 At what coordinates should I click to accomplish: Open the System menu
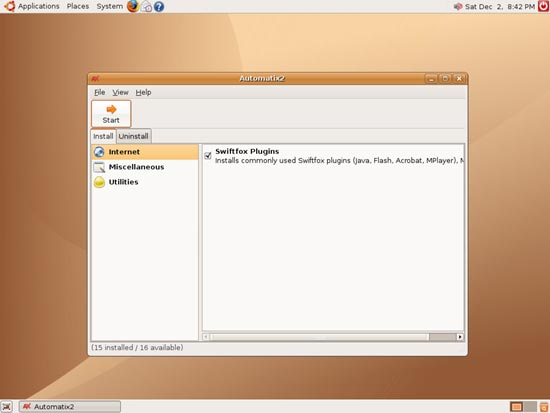coord(109,6)
